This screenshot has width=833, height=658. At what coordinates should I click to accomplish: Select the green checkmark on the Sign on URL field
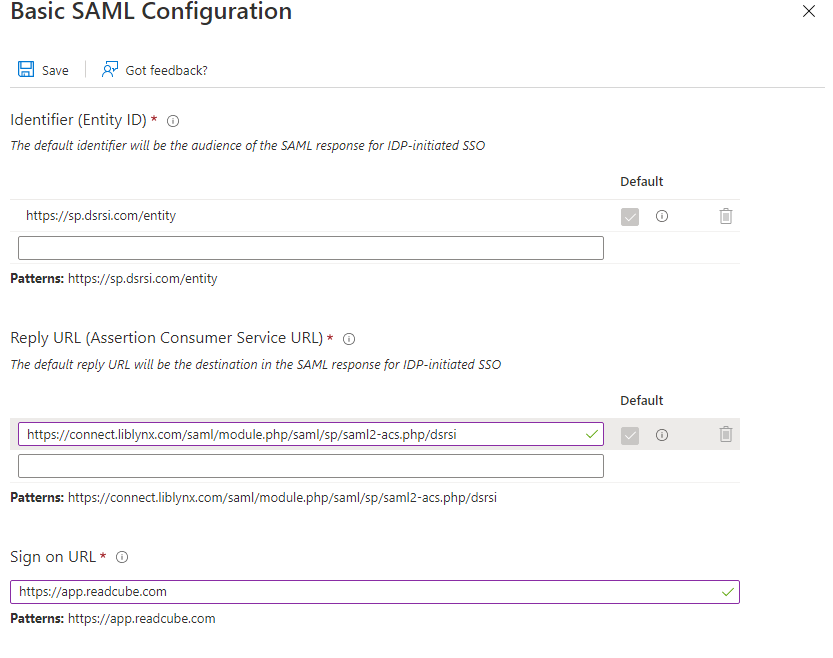point(727,591)
